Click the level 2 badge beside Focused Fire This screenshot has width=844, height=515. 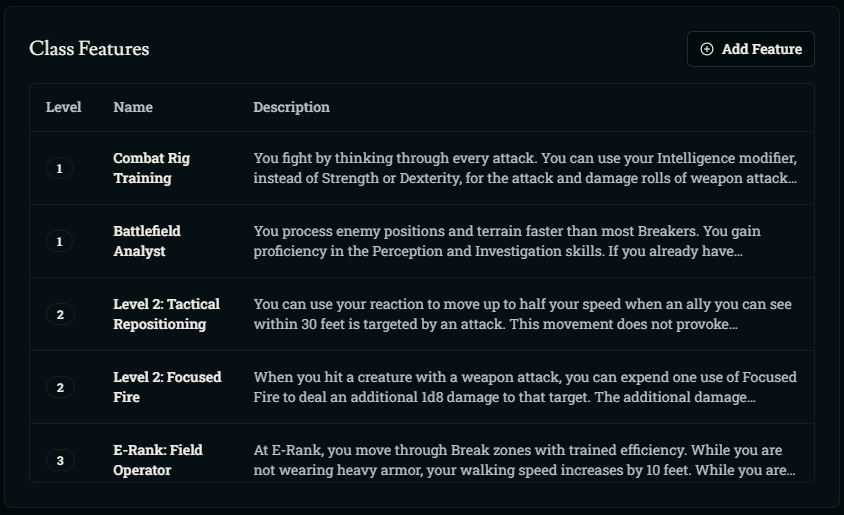pyautogui.click(x=60, y=387)
